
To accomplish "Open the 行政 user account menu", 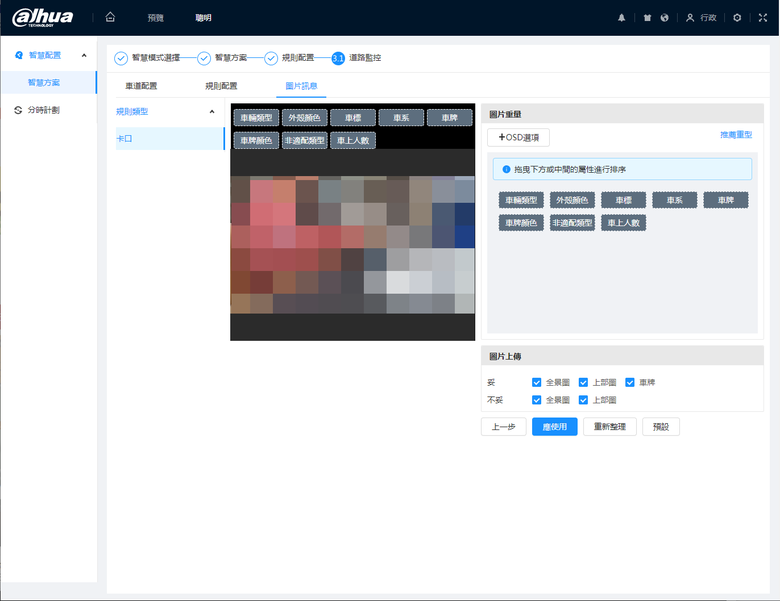I will (701, 18).
